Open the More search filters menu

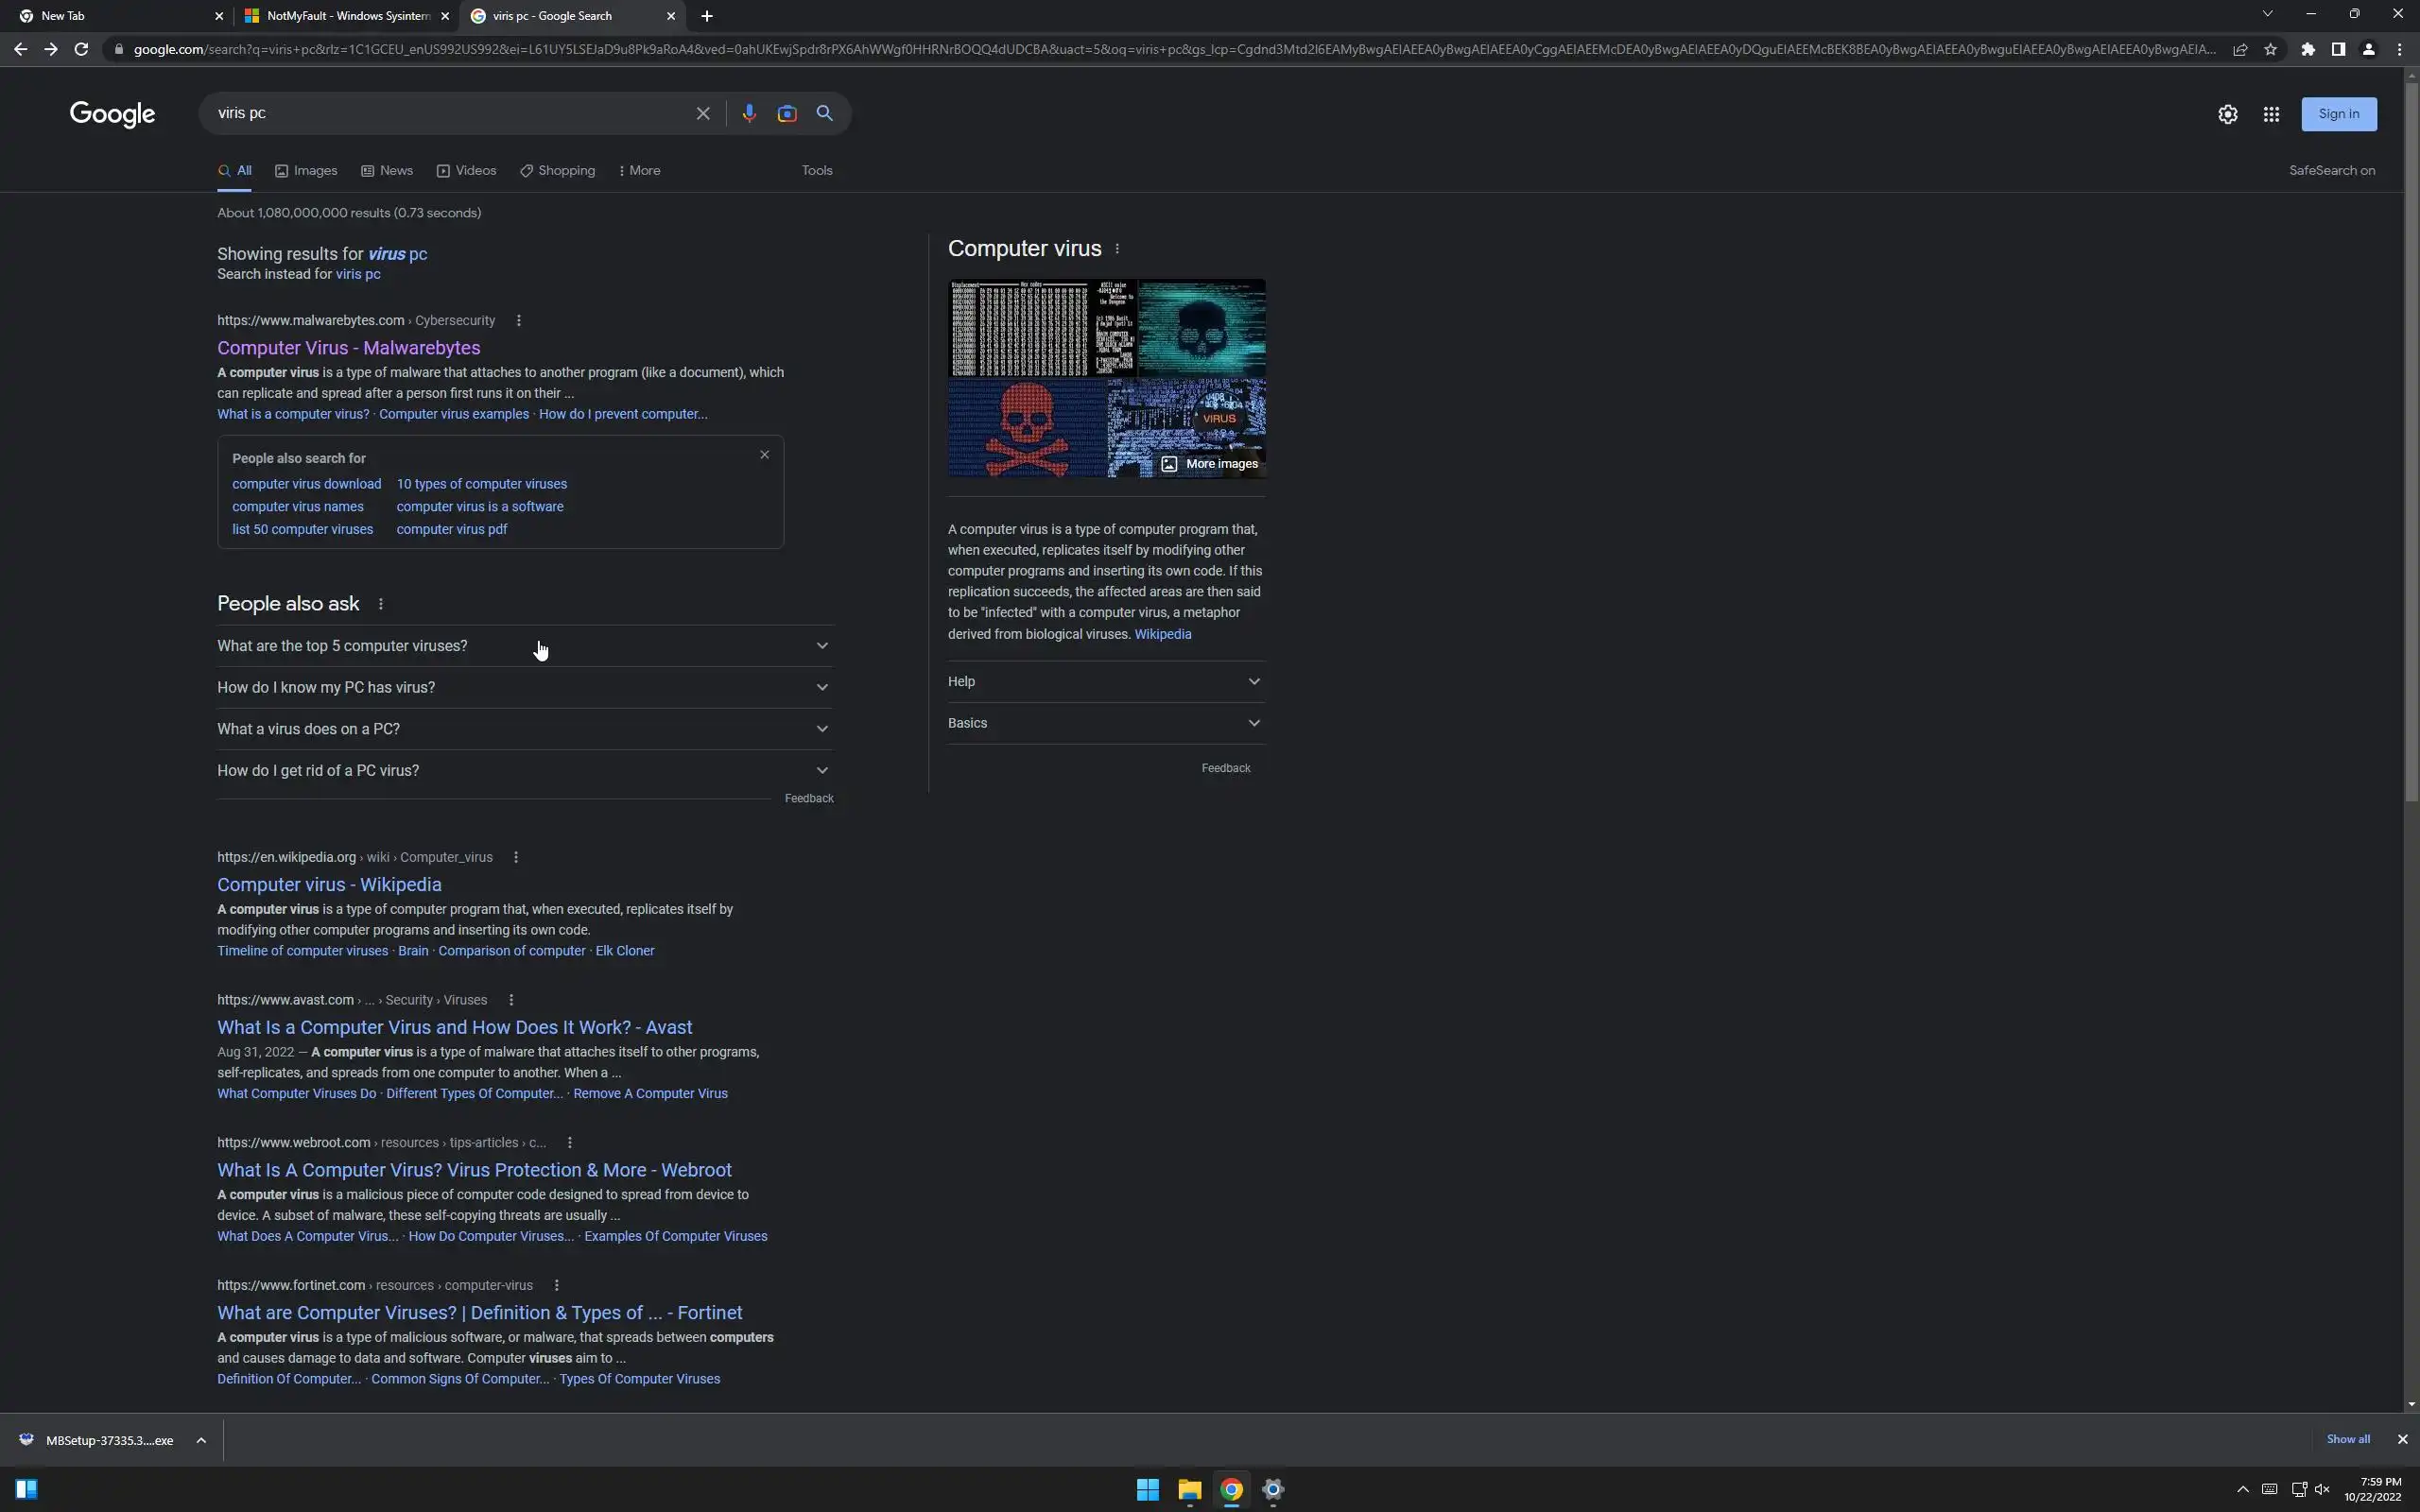tap(639, 171)
